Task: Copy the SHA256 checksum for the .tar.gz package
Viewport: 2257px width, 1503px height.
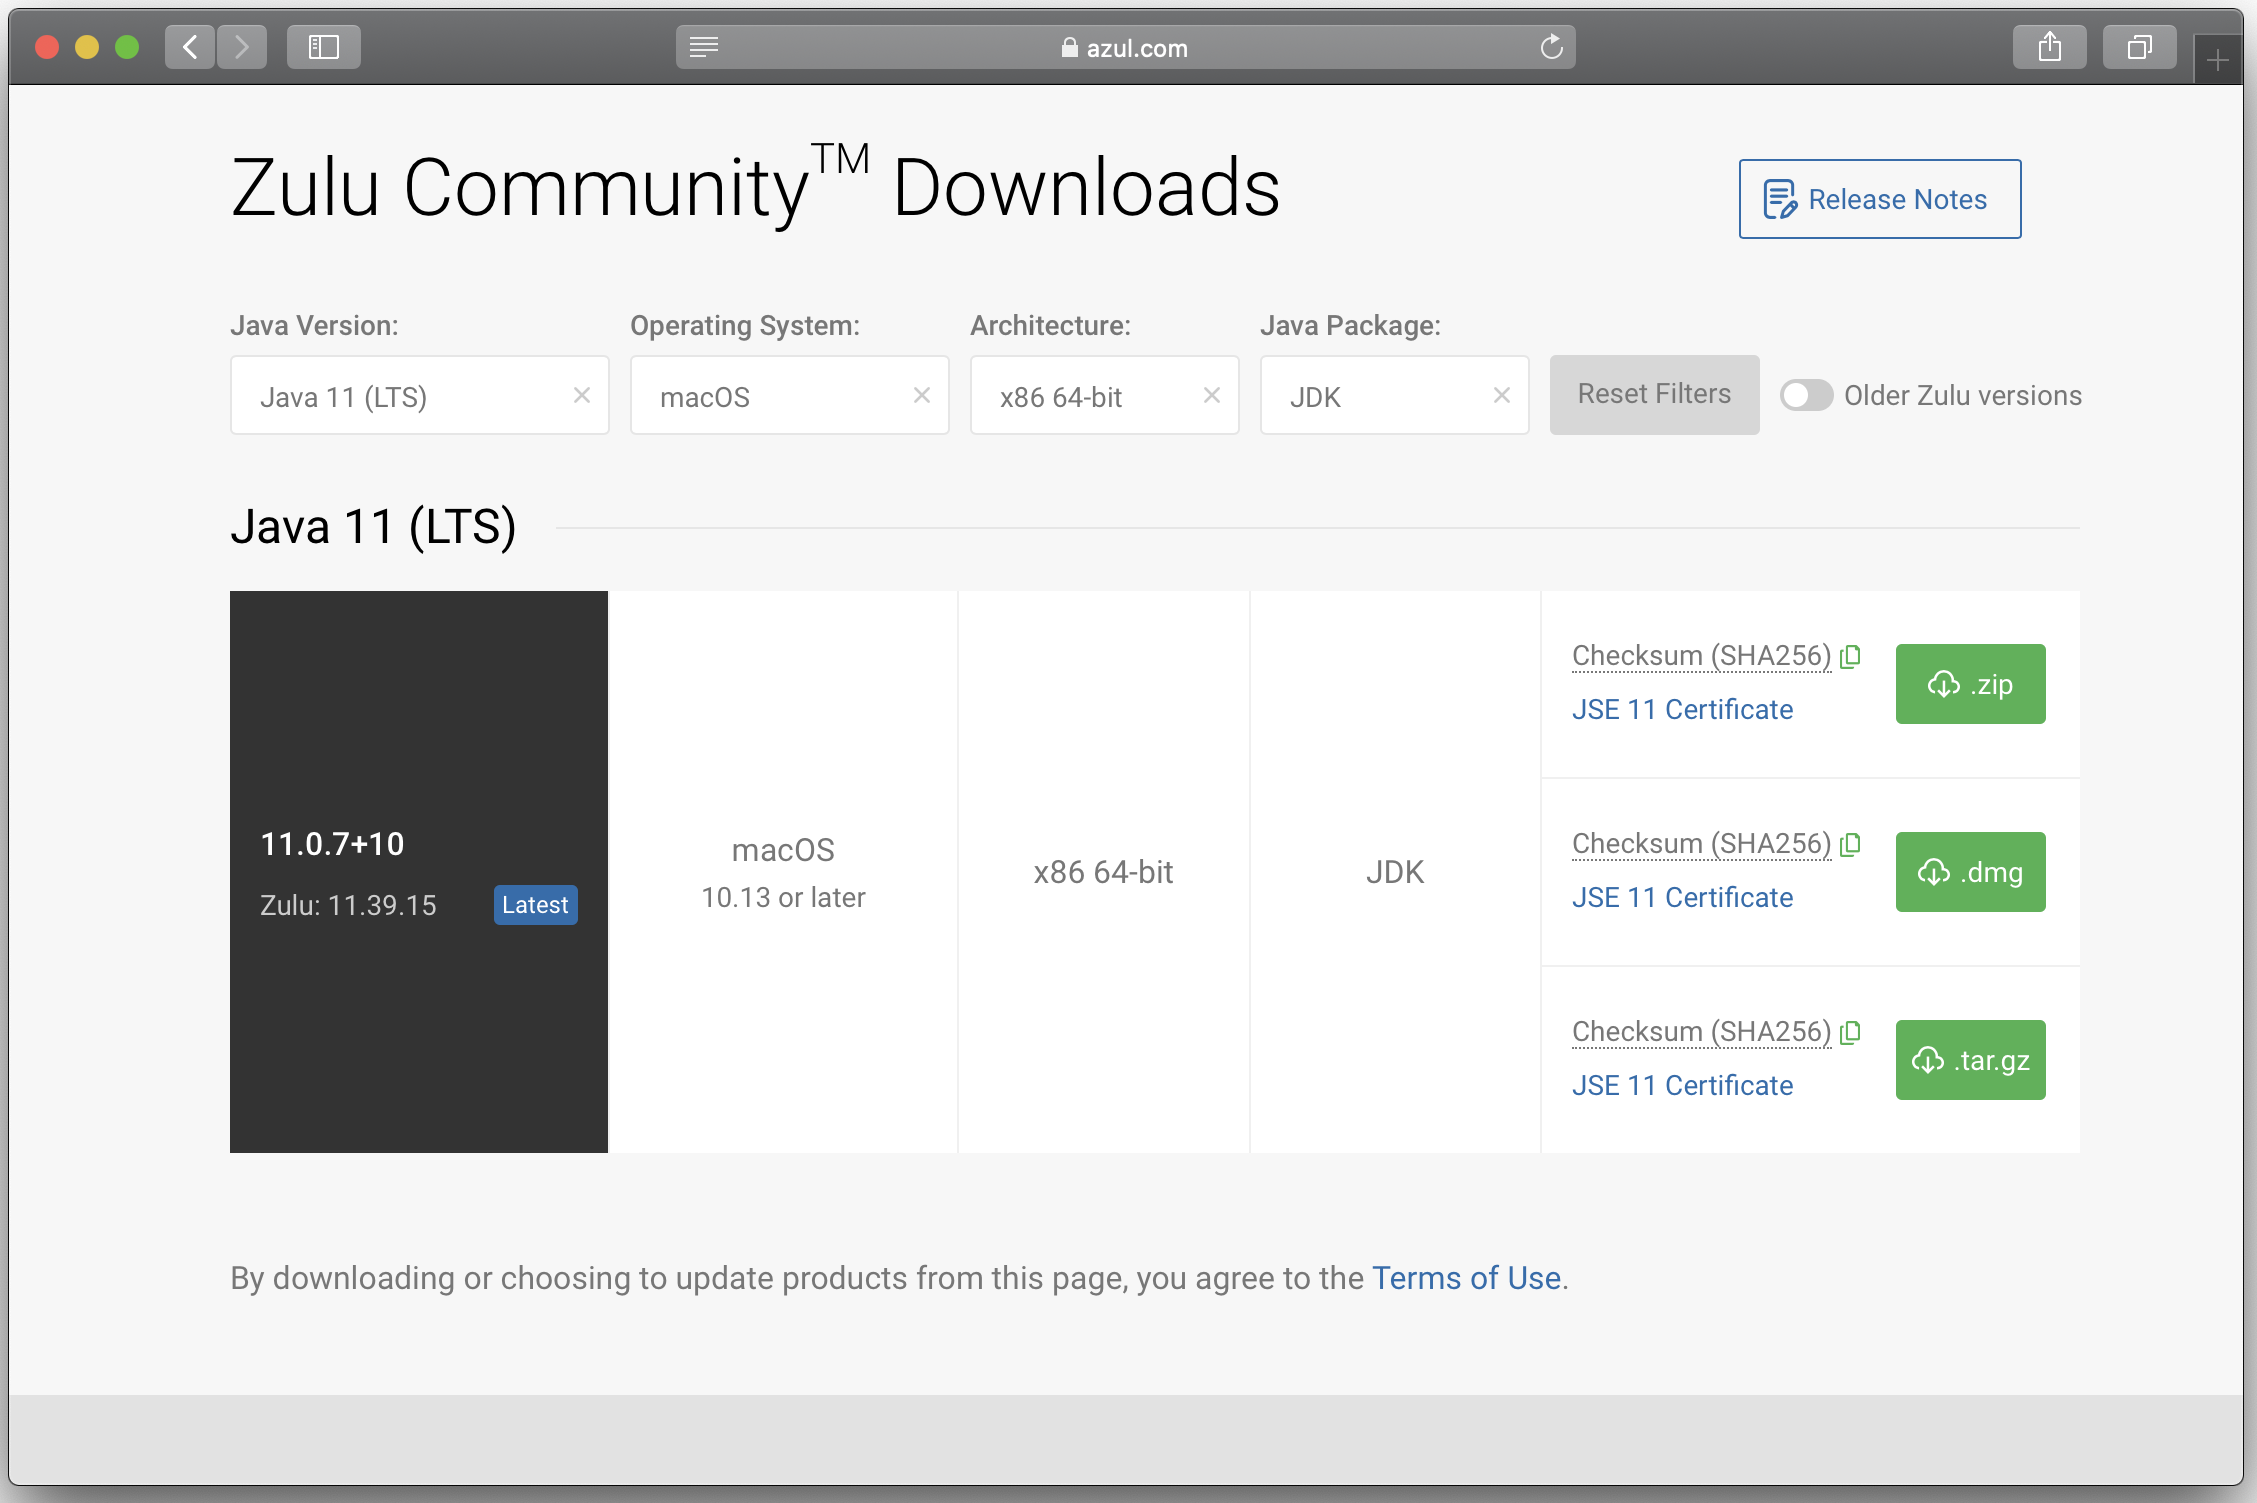Action: [x=1851, y=1032]
